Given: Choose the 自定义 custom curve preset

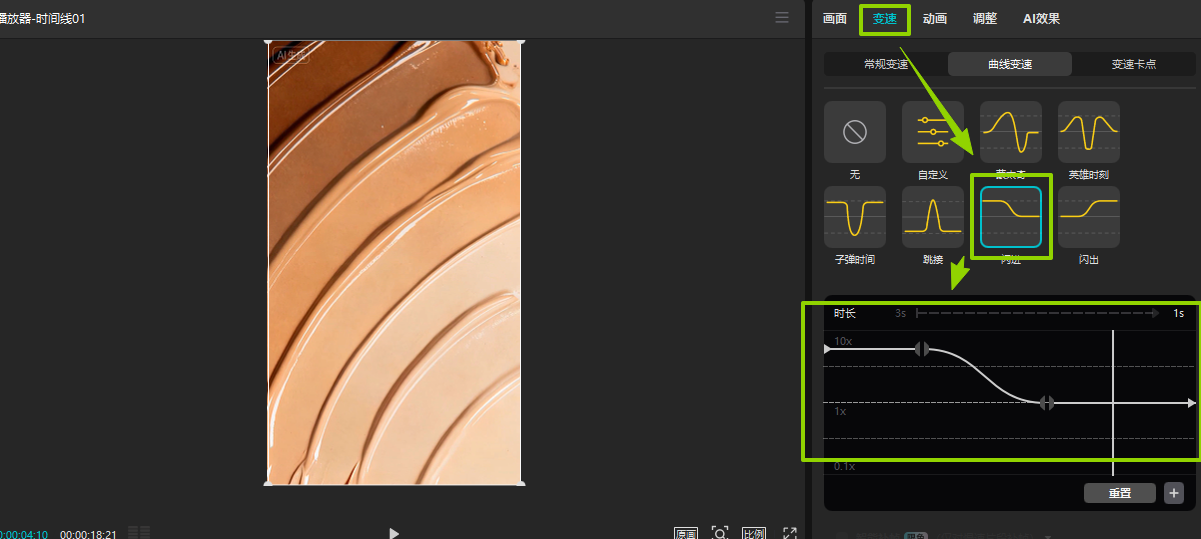Looking at the screenshot, I should point(932,132).
